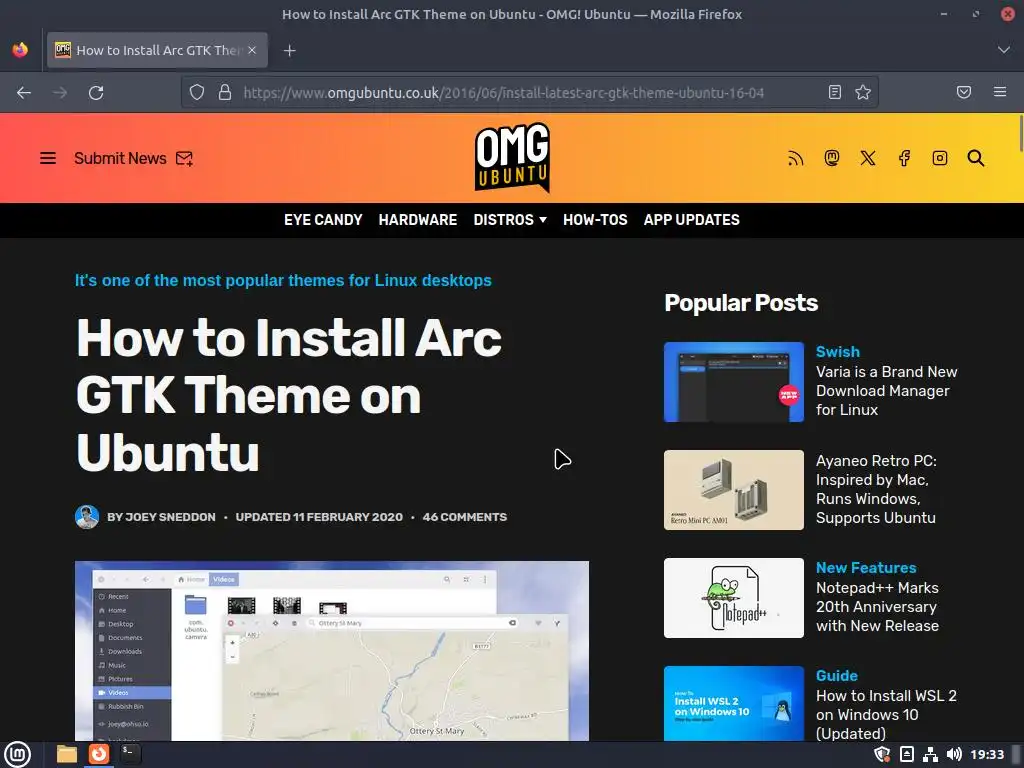Image resolution: width=1024 pixels, height=768 pixels.
Task: Open the Facebook social icon
Action: click(x=904, y=158)
